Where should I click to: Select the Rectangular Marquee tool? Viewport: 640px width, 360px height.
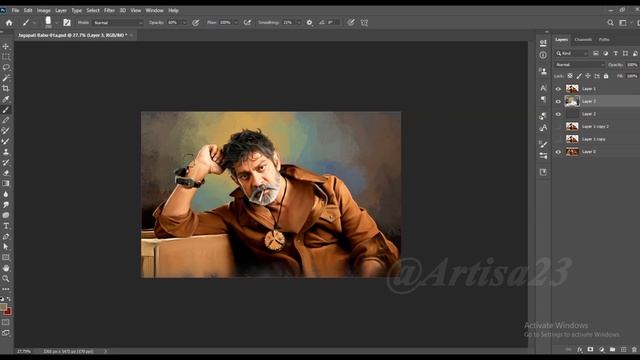point(6,57)
